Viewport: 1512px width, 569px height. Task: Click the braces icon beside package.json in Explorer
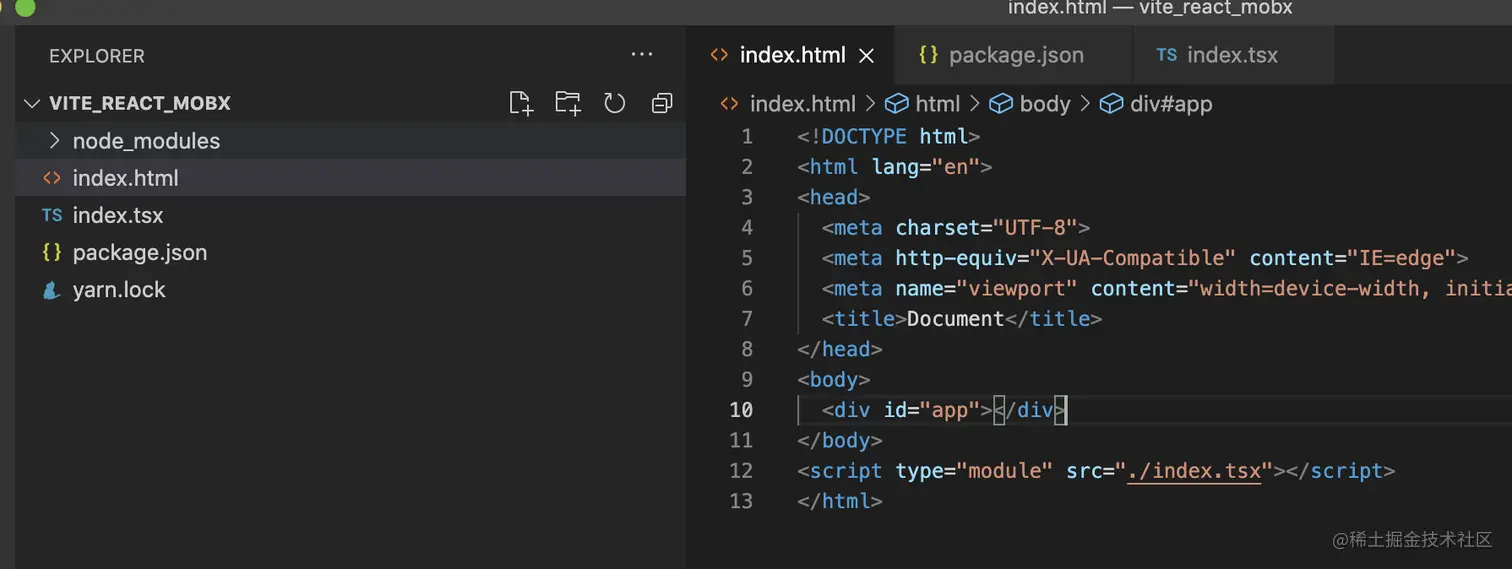pos(52,252)
